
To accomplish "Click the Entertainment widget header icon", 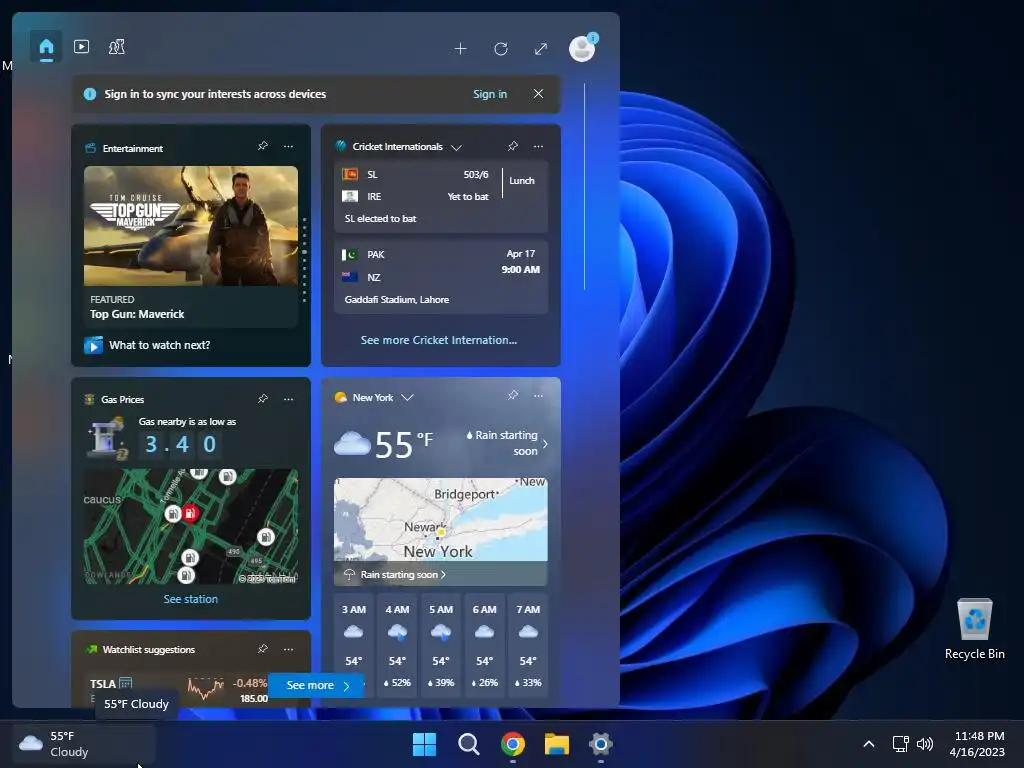I will [x=91, y=148].
